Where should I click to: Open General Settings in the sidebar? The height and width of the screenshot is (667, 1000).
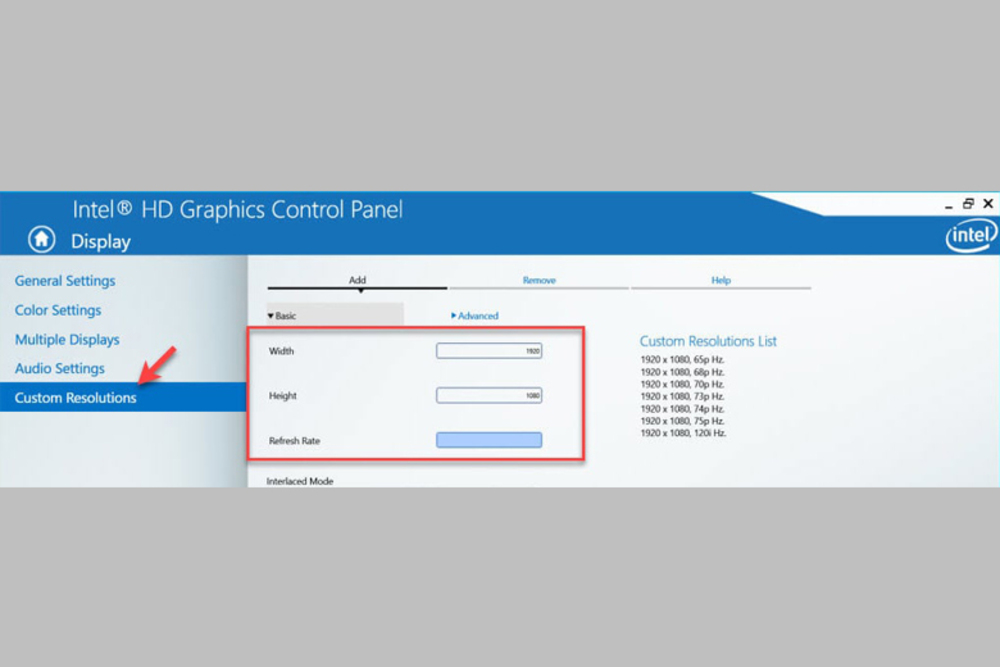[65, 281]
